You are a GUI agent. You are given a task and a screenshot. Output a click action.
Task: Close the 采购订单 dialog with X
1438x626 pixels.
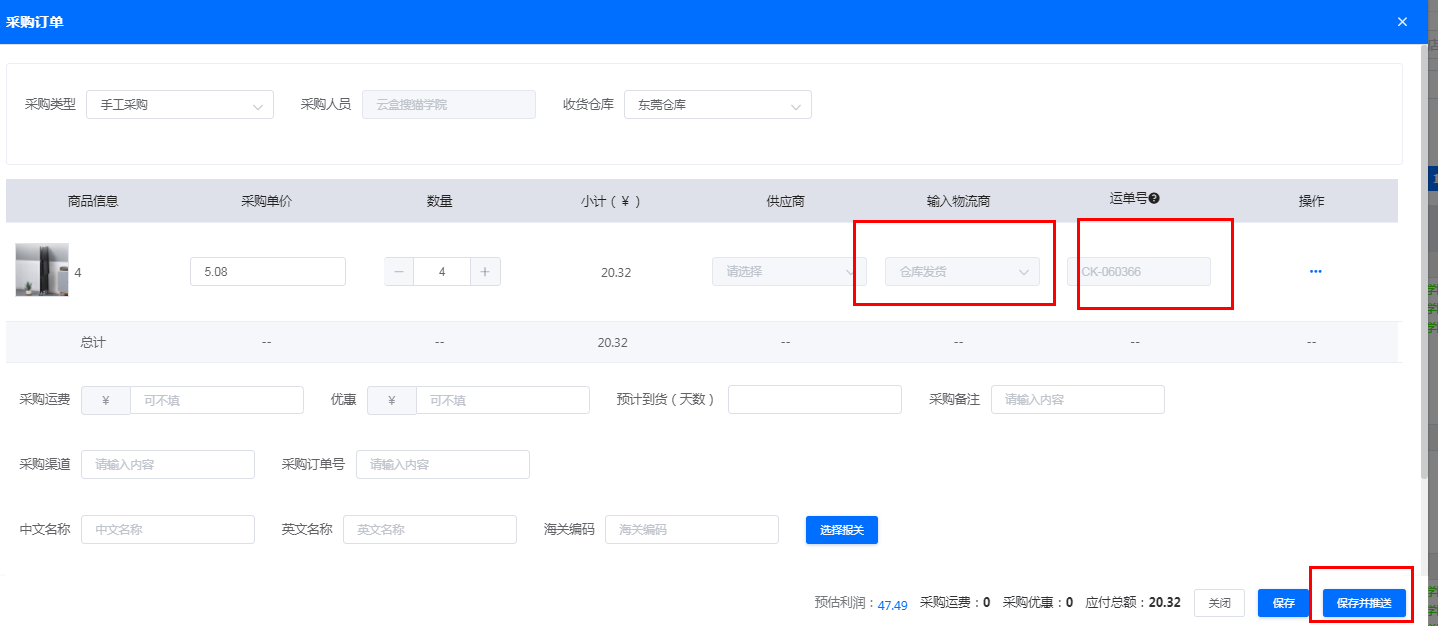click(x=1402, y=22)
